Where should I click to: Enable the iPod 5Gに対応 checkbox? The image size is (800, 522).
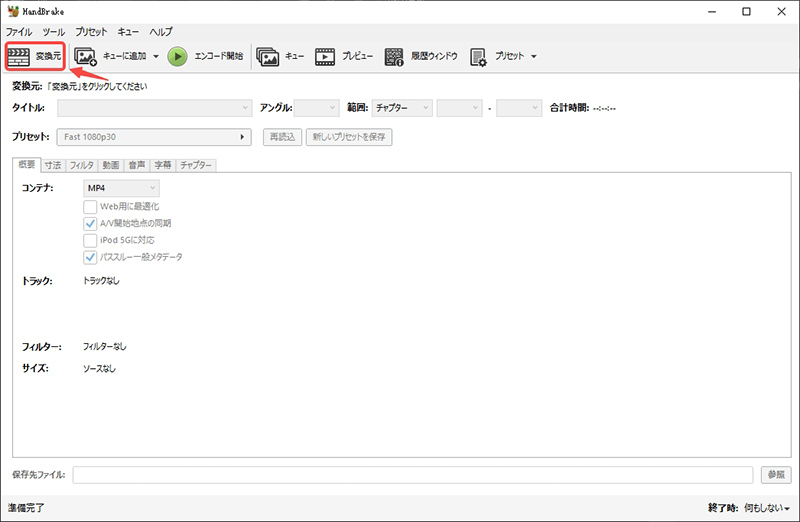(x=90, y=240)
